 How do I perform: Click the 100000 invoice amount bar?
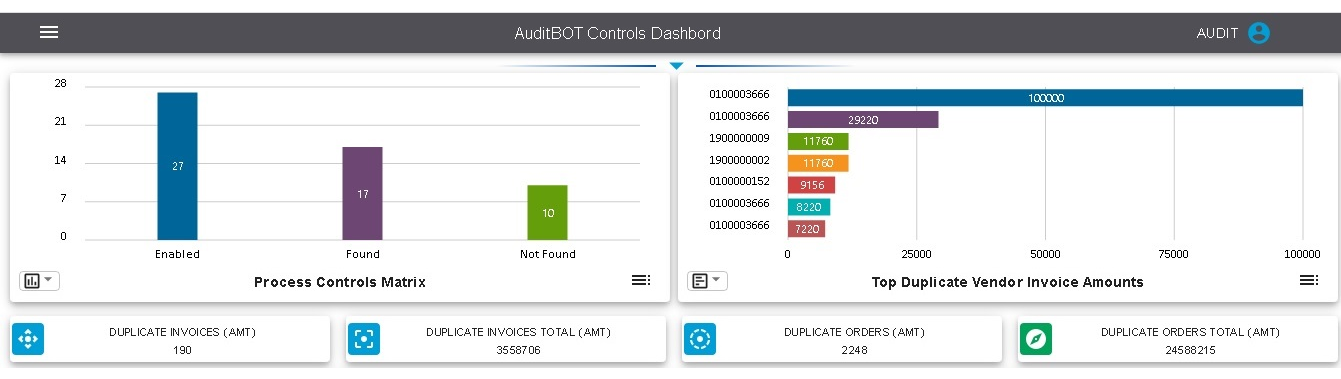pos(1045,98)
